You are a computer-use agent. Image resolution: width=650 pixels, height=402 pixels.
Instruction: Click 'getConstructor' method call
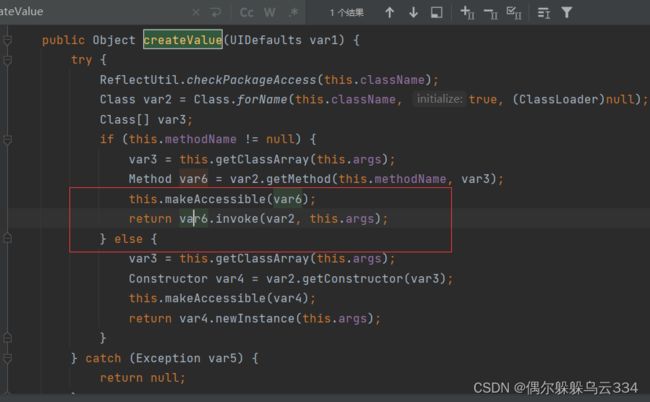coord(352,278)
